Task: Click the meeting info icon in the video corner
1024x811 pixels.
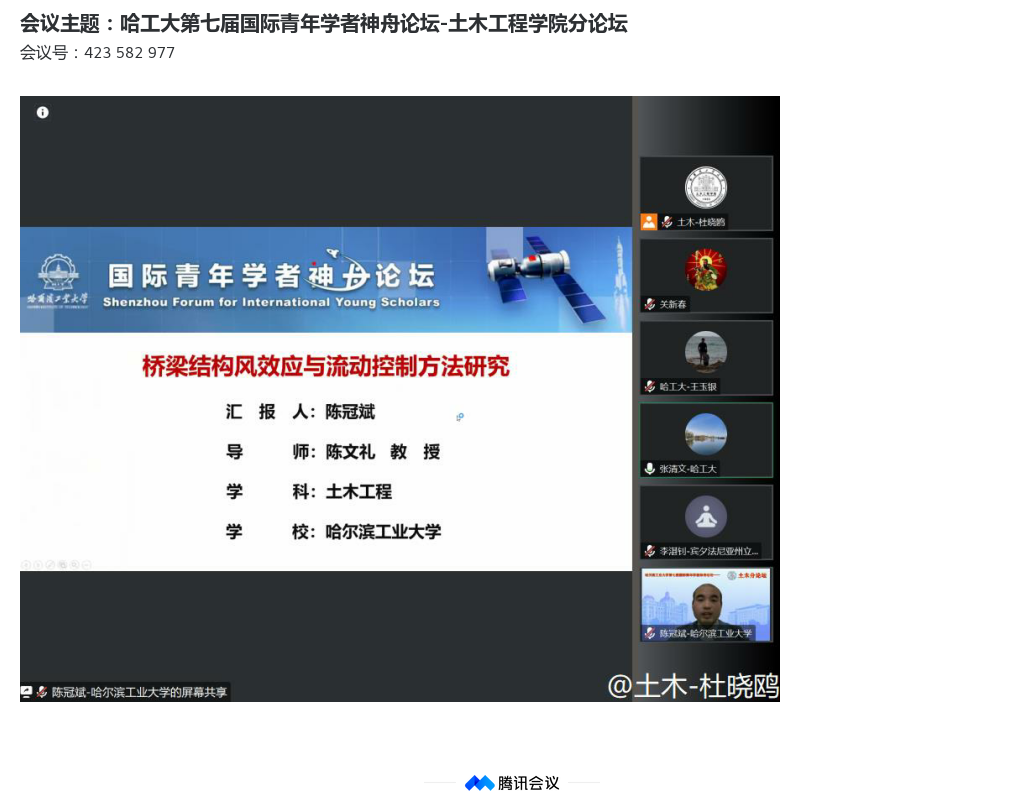Action: point(43,112)
